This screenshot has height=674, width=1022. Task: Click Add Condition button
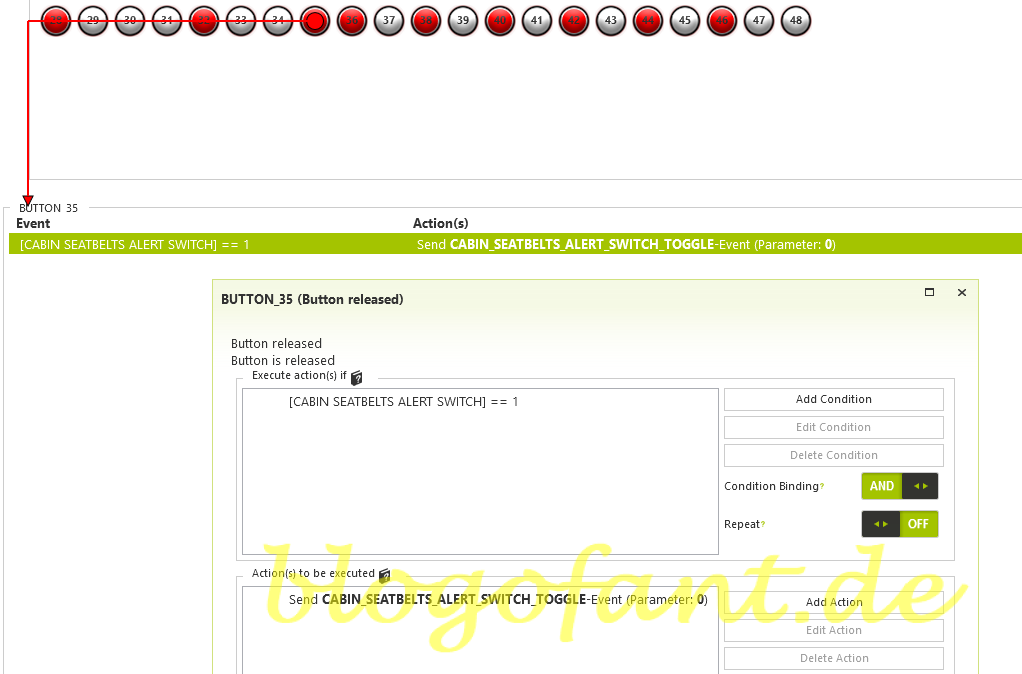click(833, 399)
